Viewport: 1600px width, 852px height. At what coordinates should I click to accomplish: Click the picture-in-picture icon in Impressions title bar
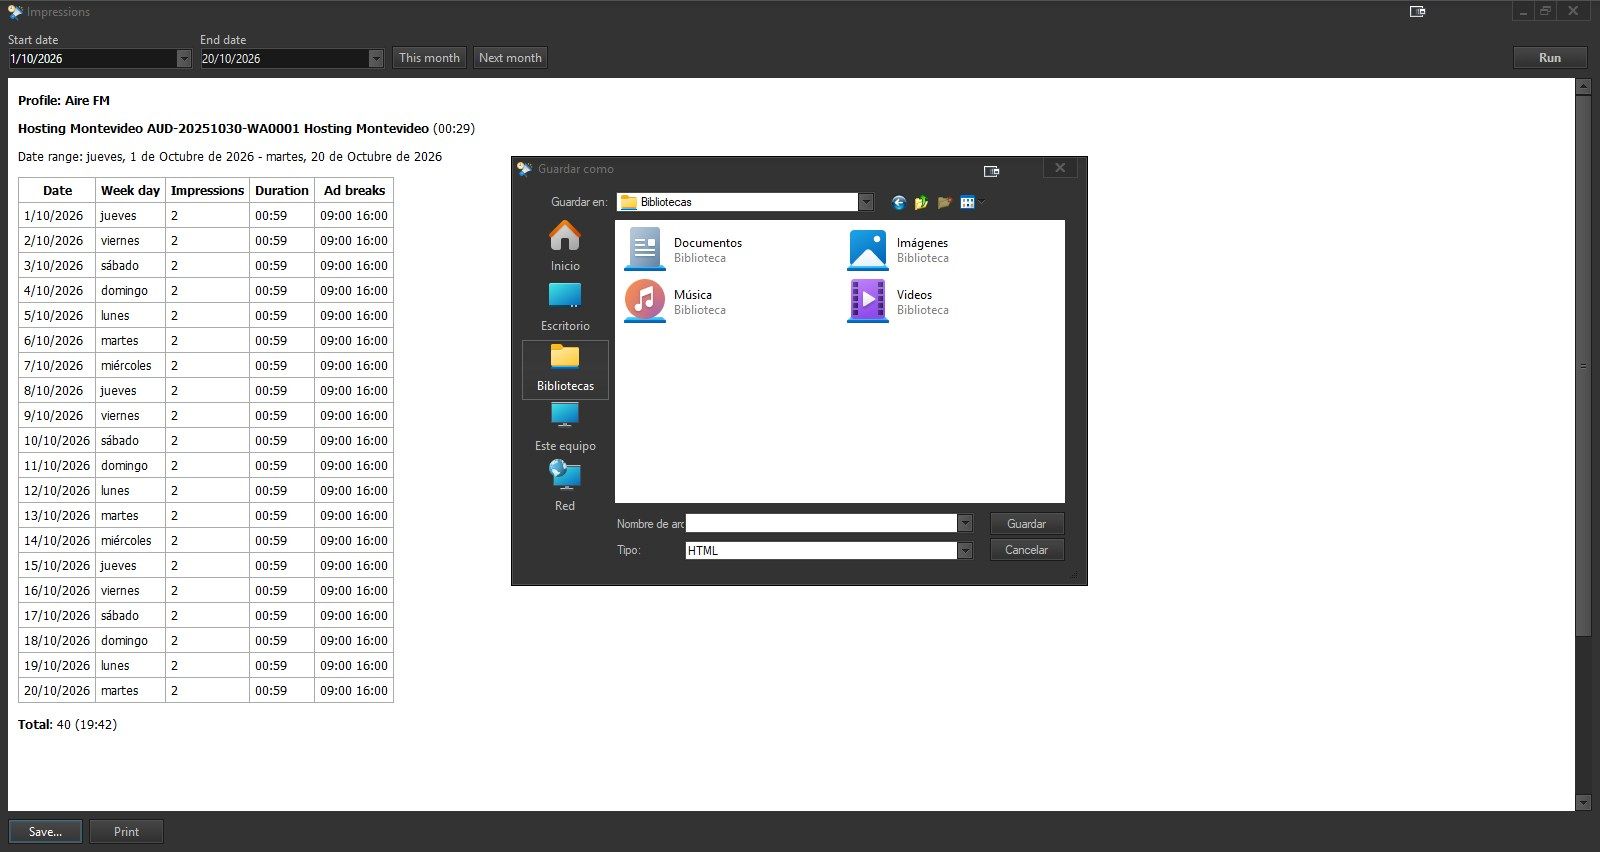tap(1417, 12)
